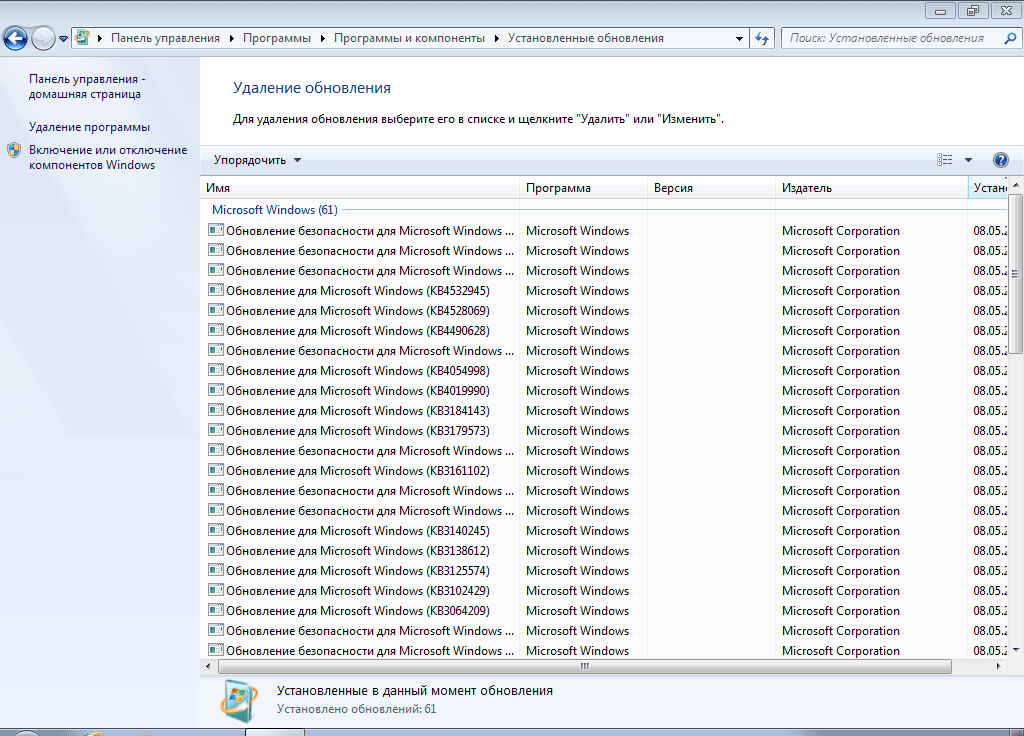Click the icon of update KB4528069
This screenshot has width=1024, height=736.
[216, 310]
